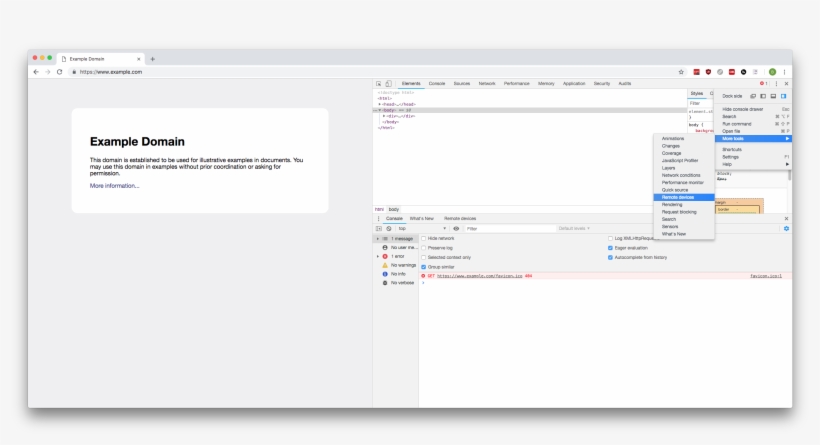Toggle the device toolbar icon
This screenshot has width=820, height=445.
click(x=388, y=84)
